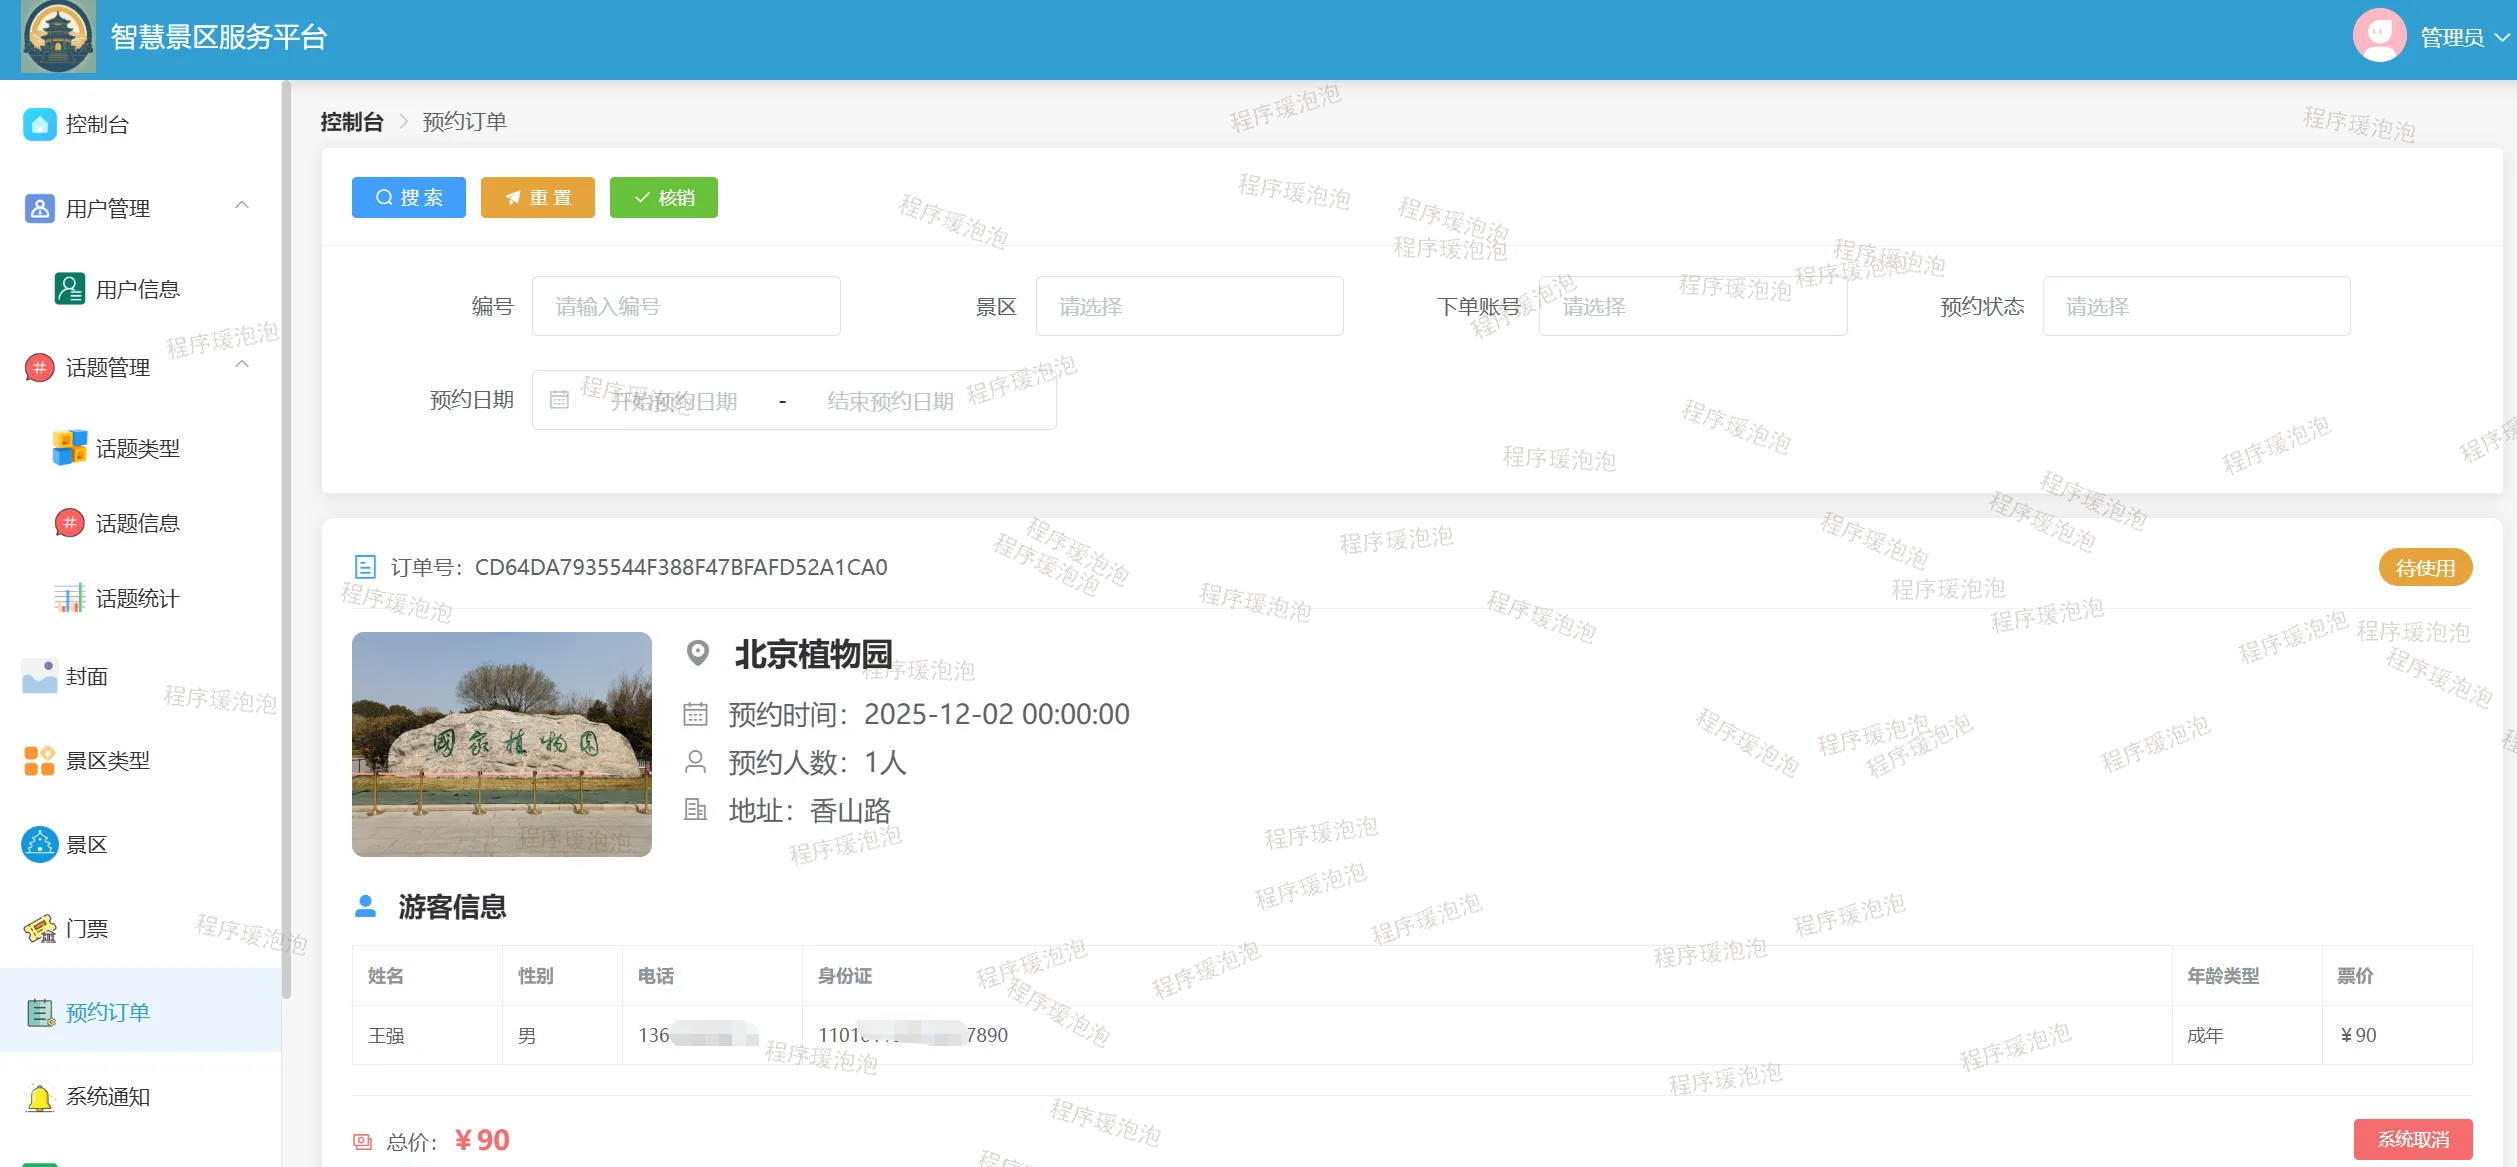Open the 景区 filter dropdown
Image resolution: width=2517 pixels, height=1167 pixels.
point(1189,306)
